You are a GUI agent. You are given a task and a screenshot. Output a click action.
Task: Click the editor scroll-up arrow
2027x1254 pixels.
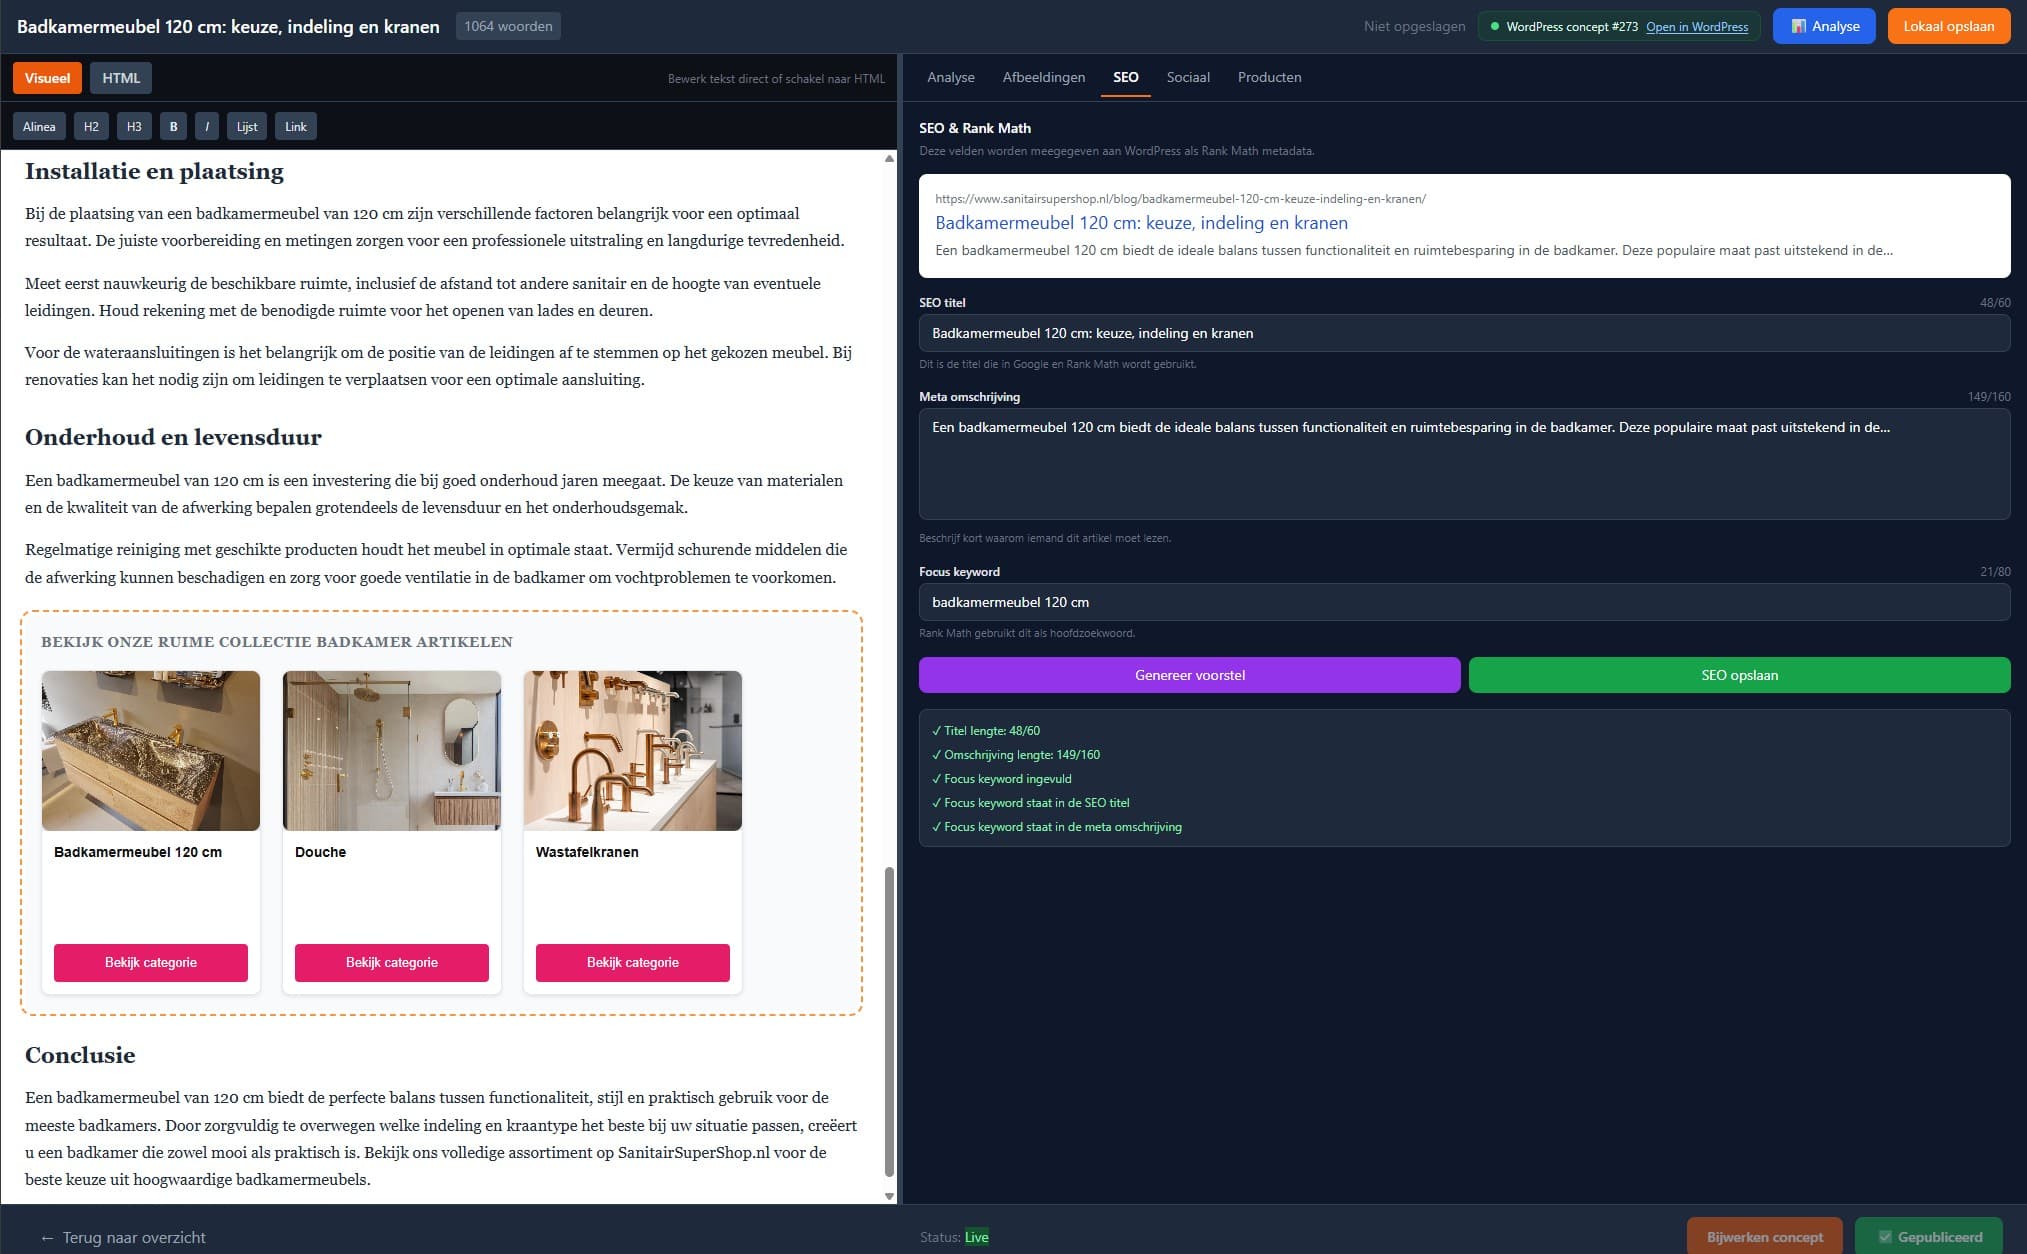(x=889, y=158)
